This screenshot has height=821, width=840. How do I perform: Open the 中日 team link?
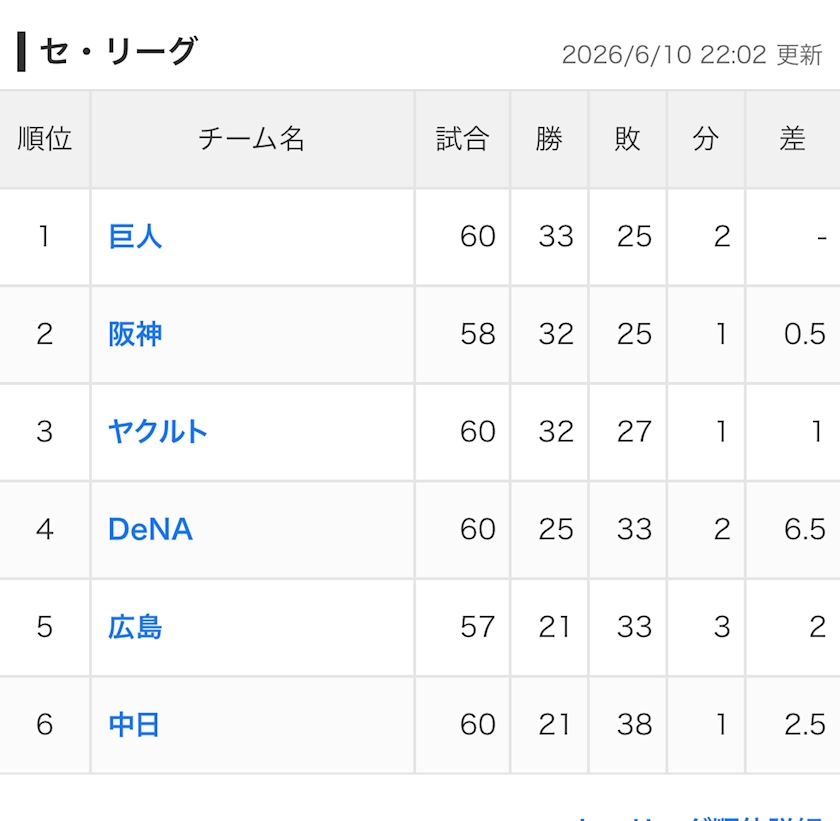click(x=134, y=725)
